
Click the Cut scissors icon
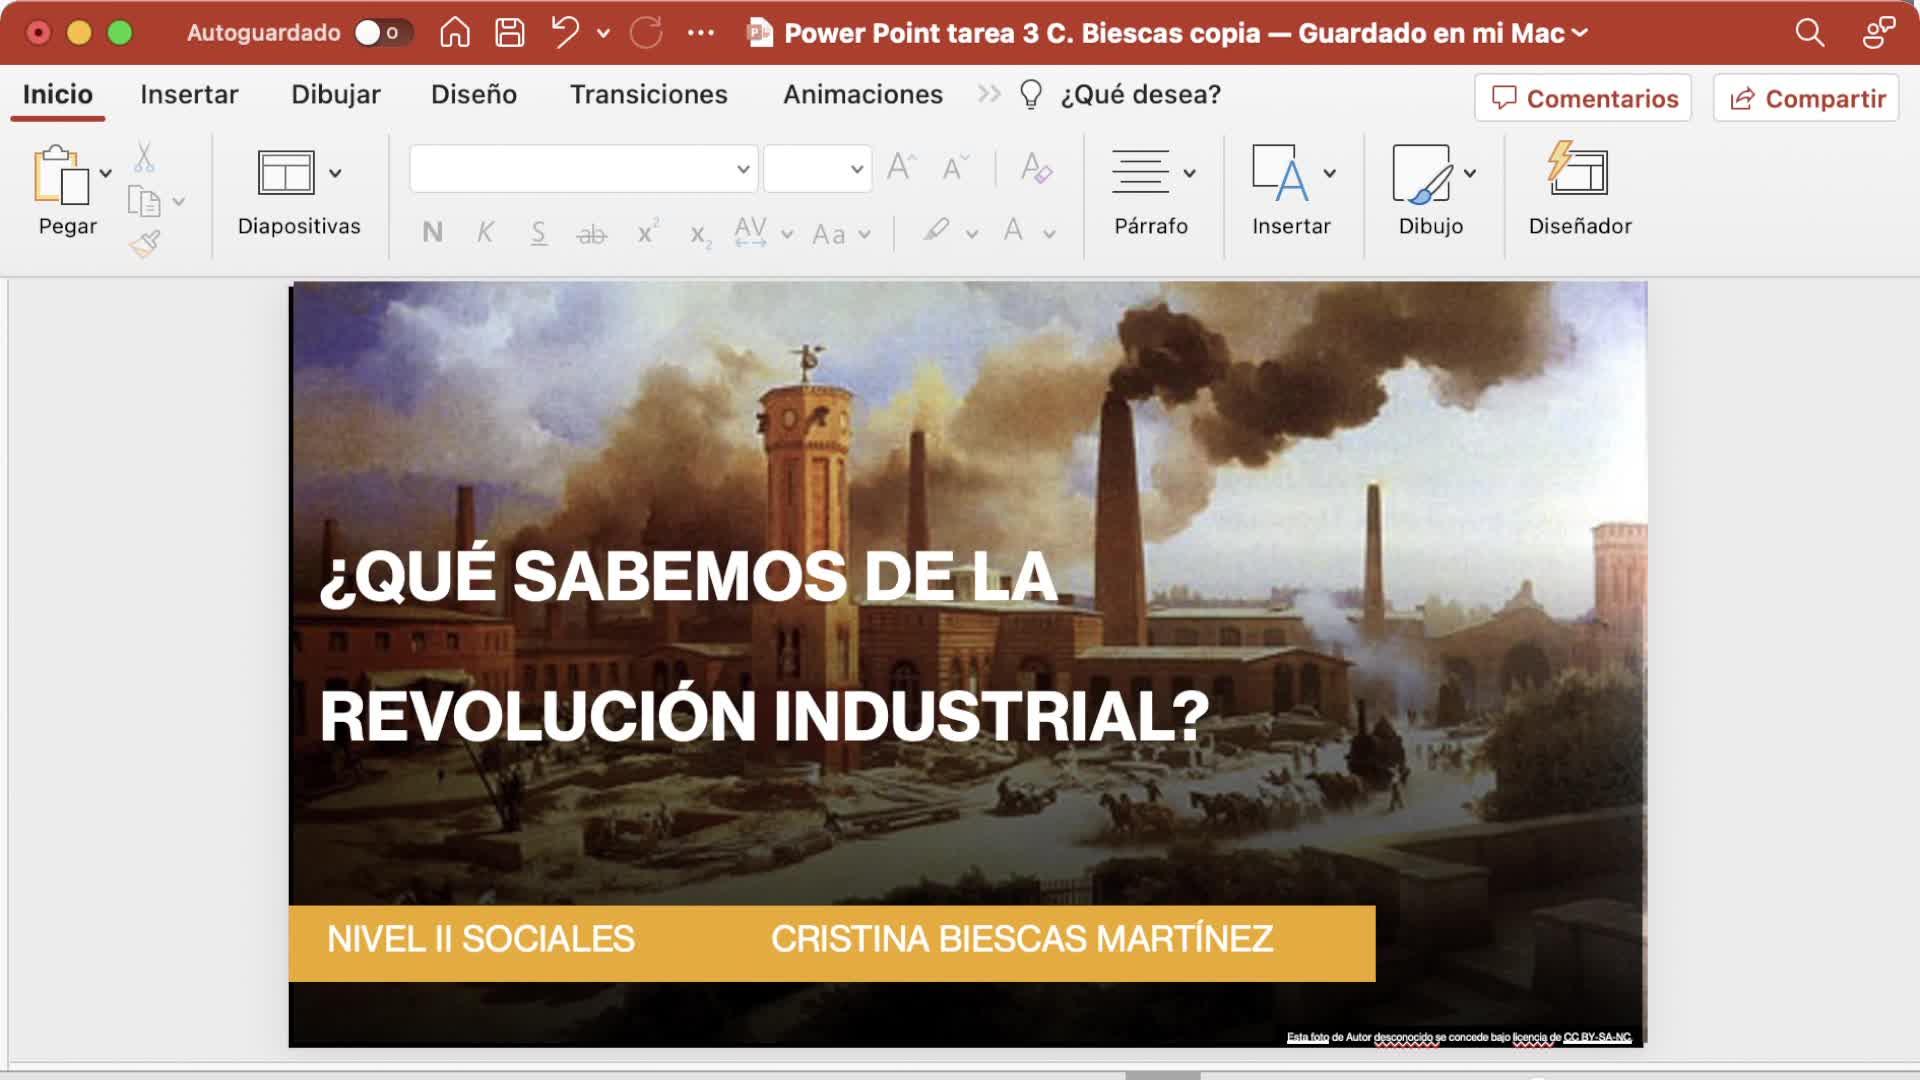(144, 157)
